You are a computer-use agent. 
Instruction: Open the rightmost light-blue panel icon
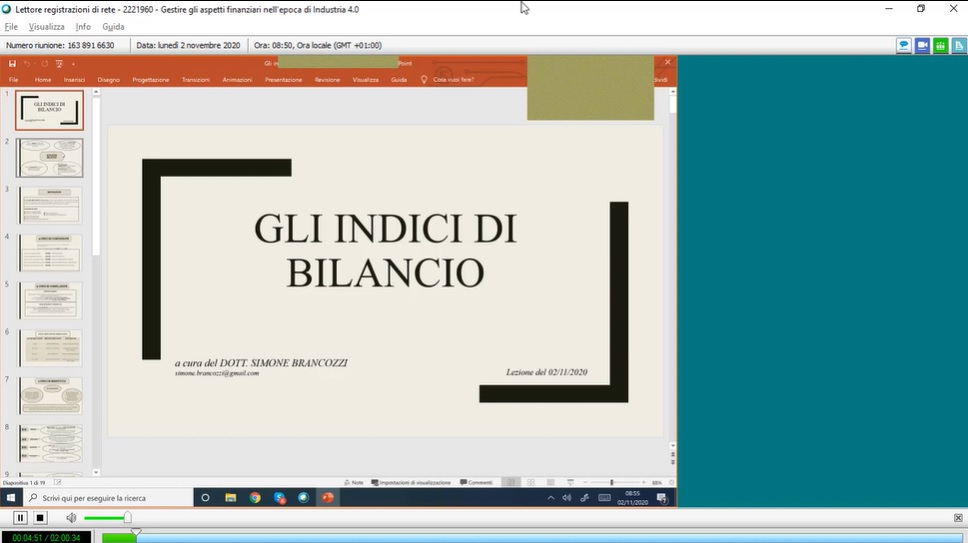(959, 46)
